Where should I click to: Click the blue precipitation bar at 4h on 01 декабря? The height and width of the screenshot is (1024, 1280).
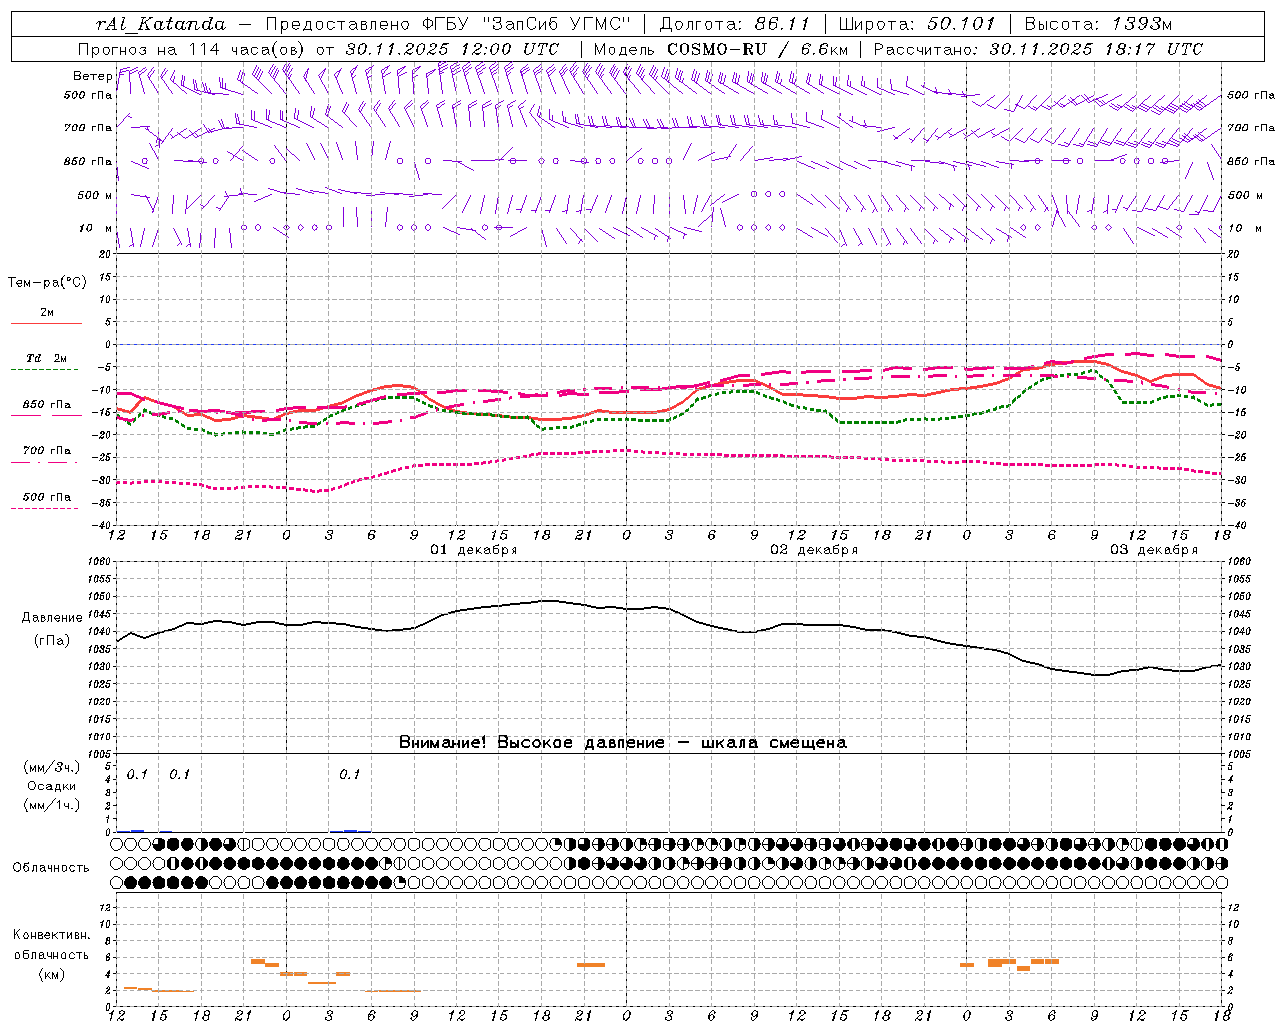(x=350, y=830)
